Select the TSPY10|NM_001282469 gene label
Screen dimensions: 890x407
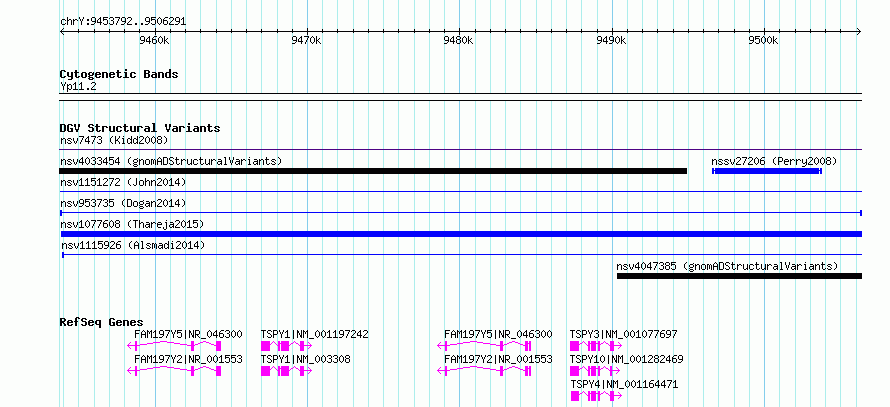pyautogui.click(x=627, y=359)
